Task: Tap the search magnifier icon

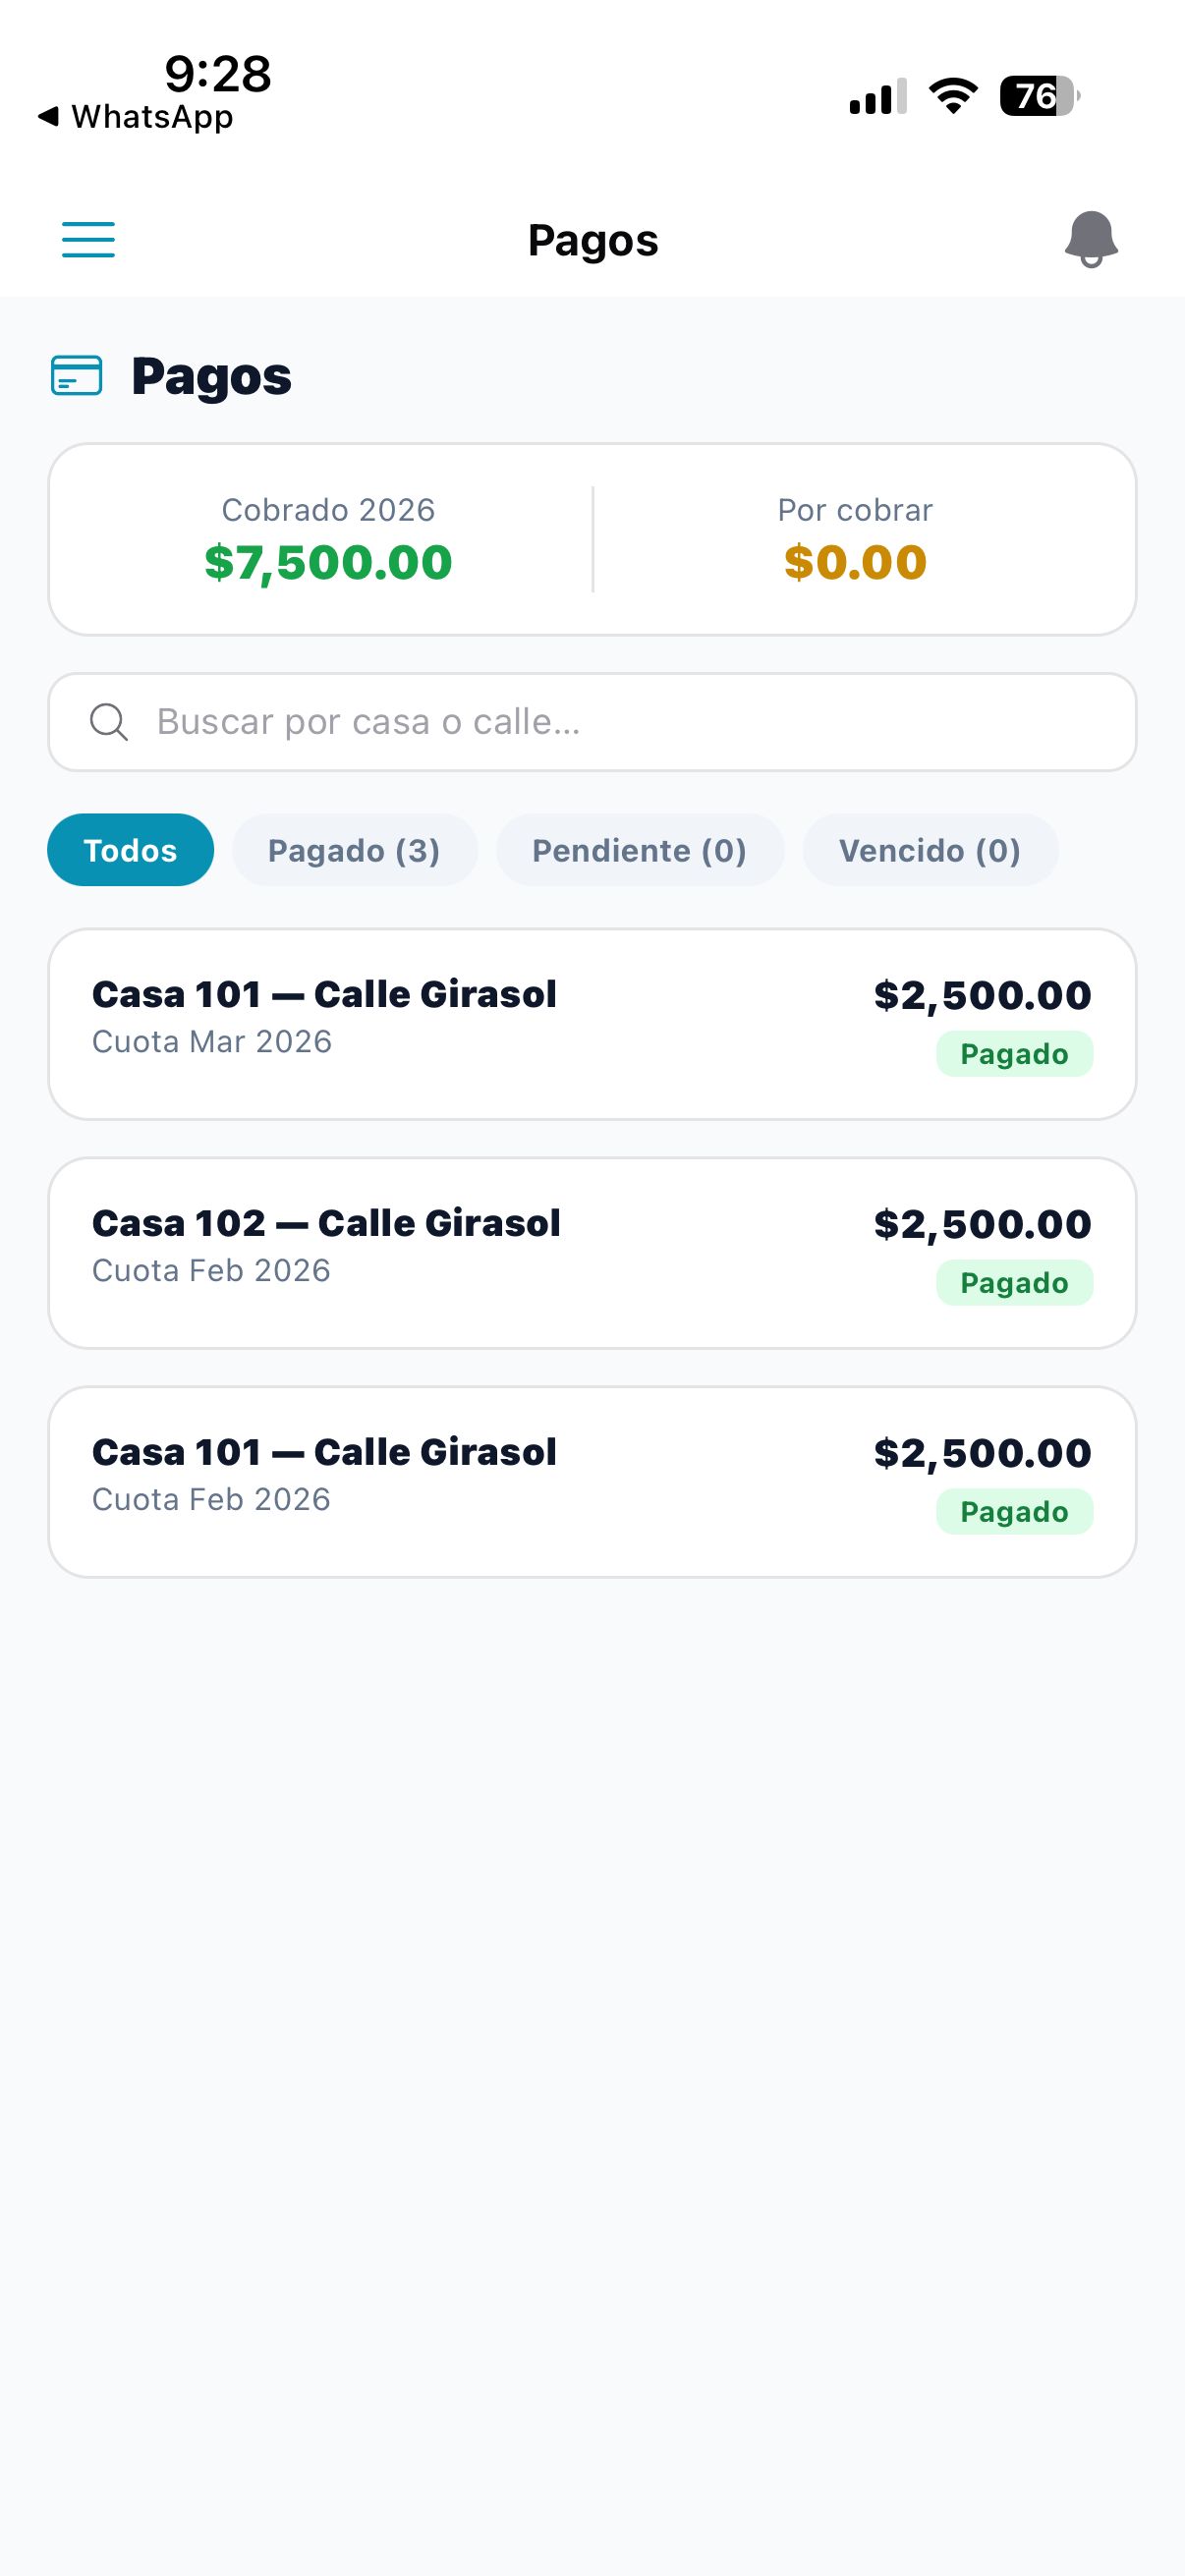Action: pyautogui.click(x=109, y=722)
